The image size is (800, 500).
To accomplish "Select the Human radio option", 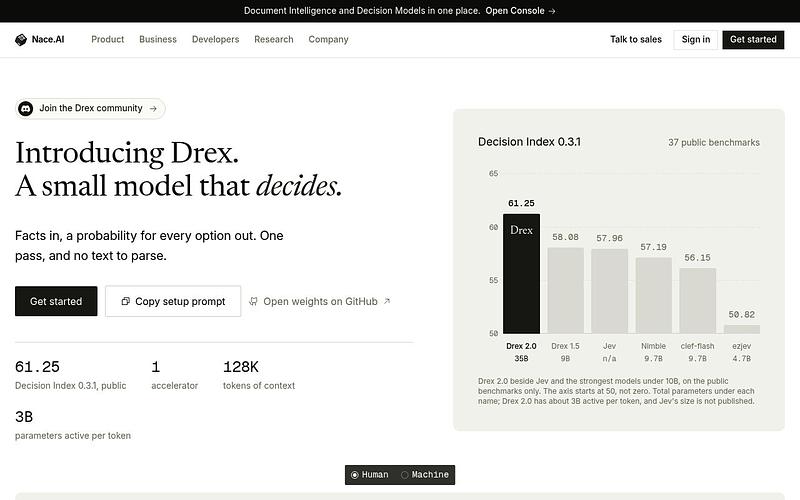I will tap(370, 474).
